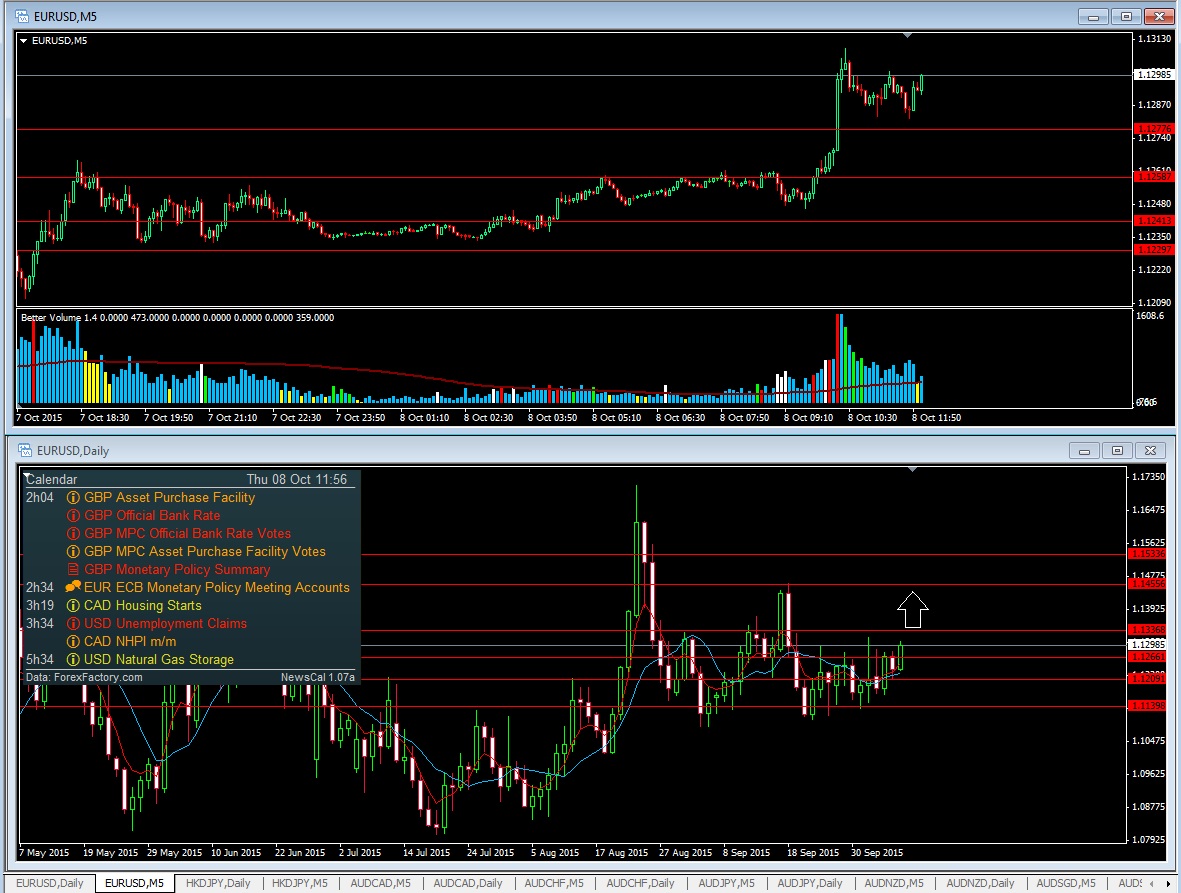The image size is (1181, 893).
Task: Select USD Natural Gas Storage event
Action: tap(159, 660)
